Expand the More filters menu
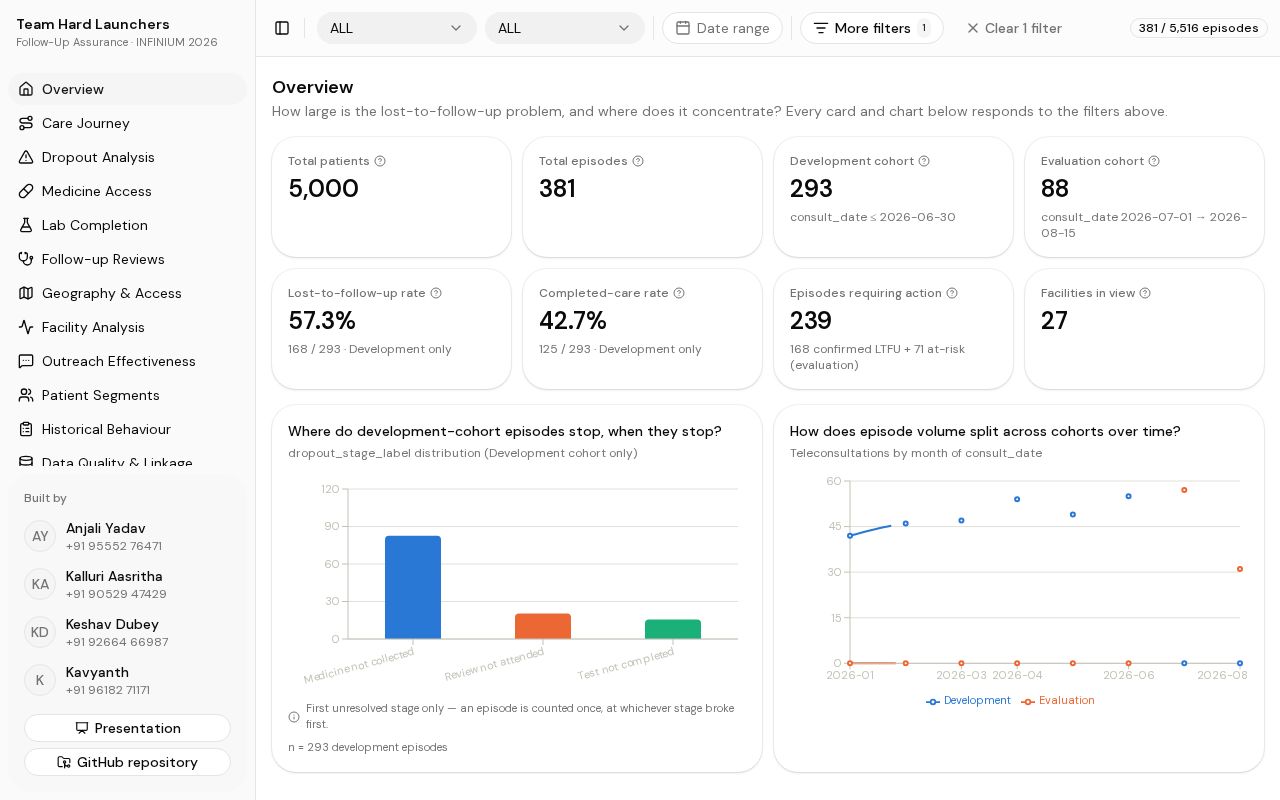Image resolution: width=1280 pixels, height=800 pixels. tap(871, 28)
